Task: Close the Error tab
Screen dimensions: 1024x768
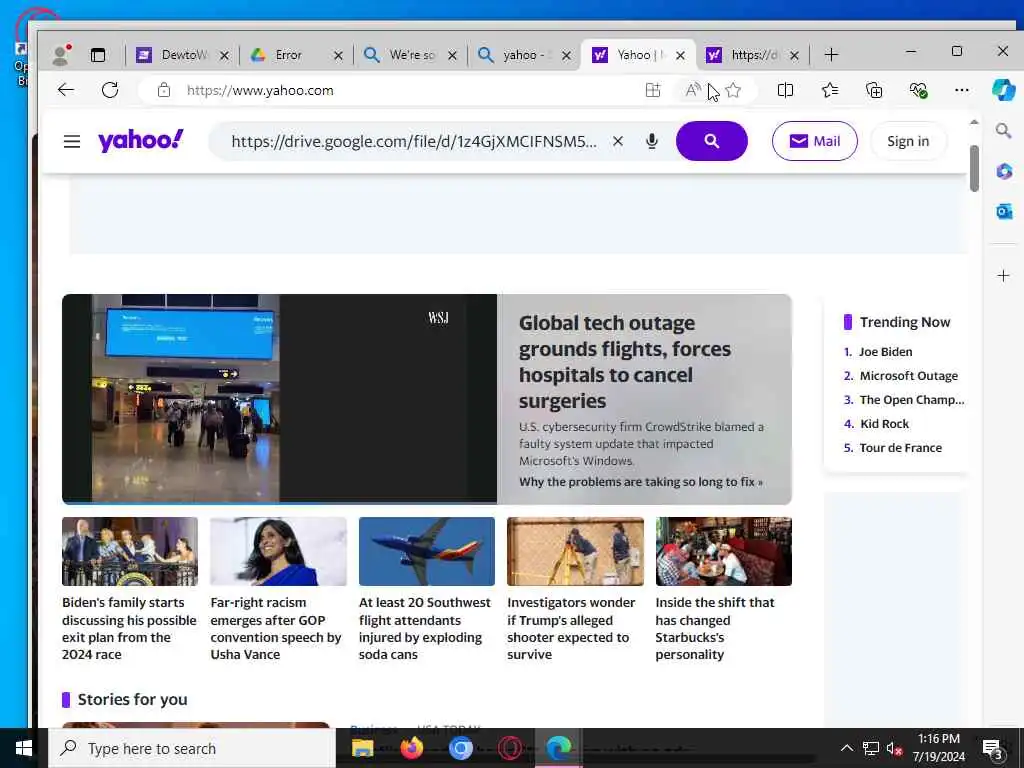Action: (x=338, y=56)
